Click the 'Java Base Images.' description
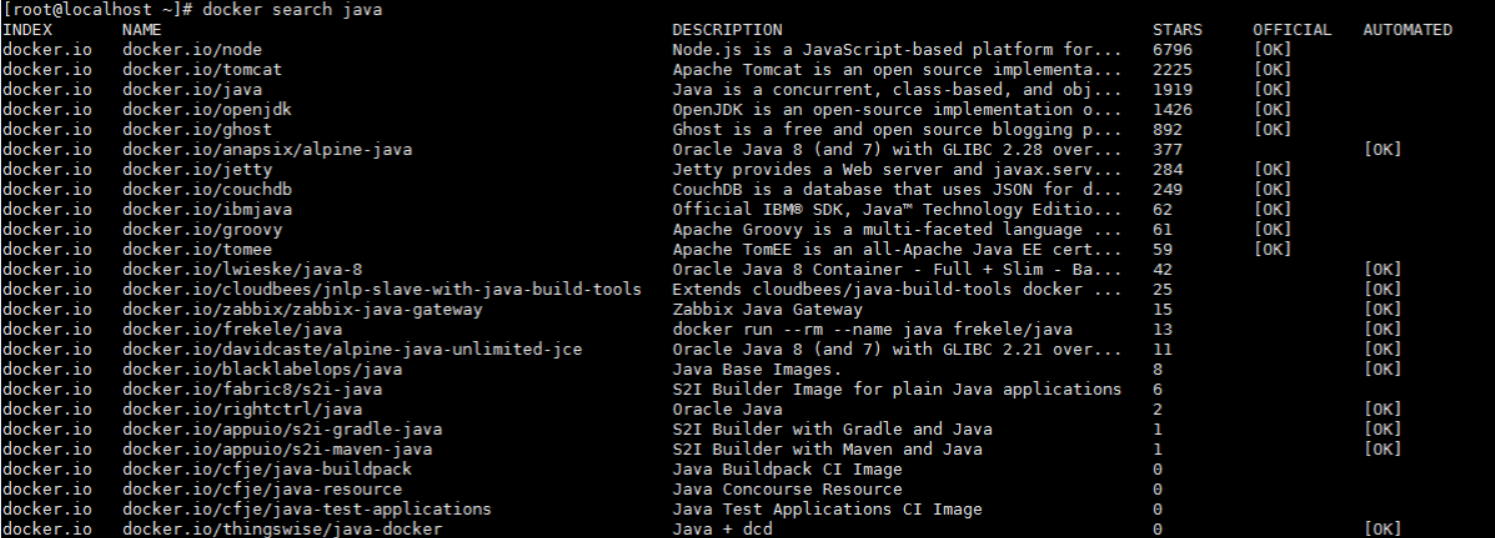 (757, 369)
